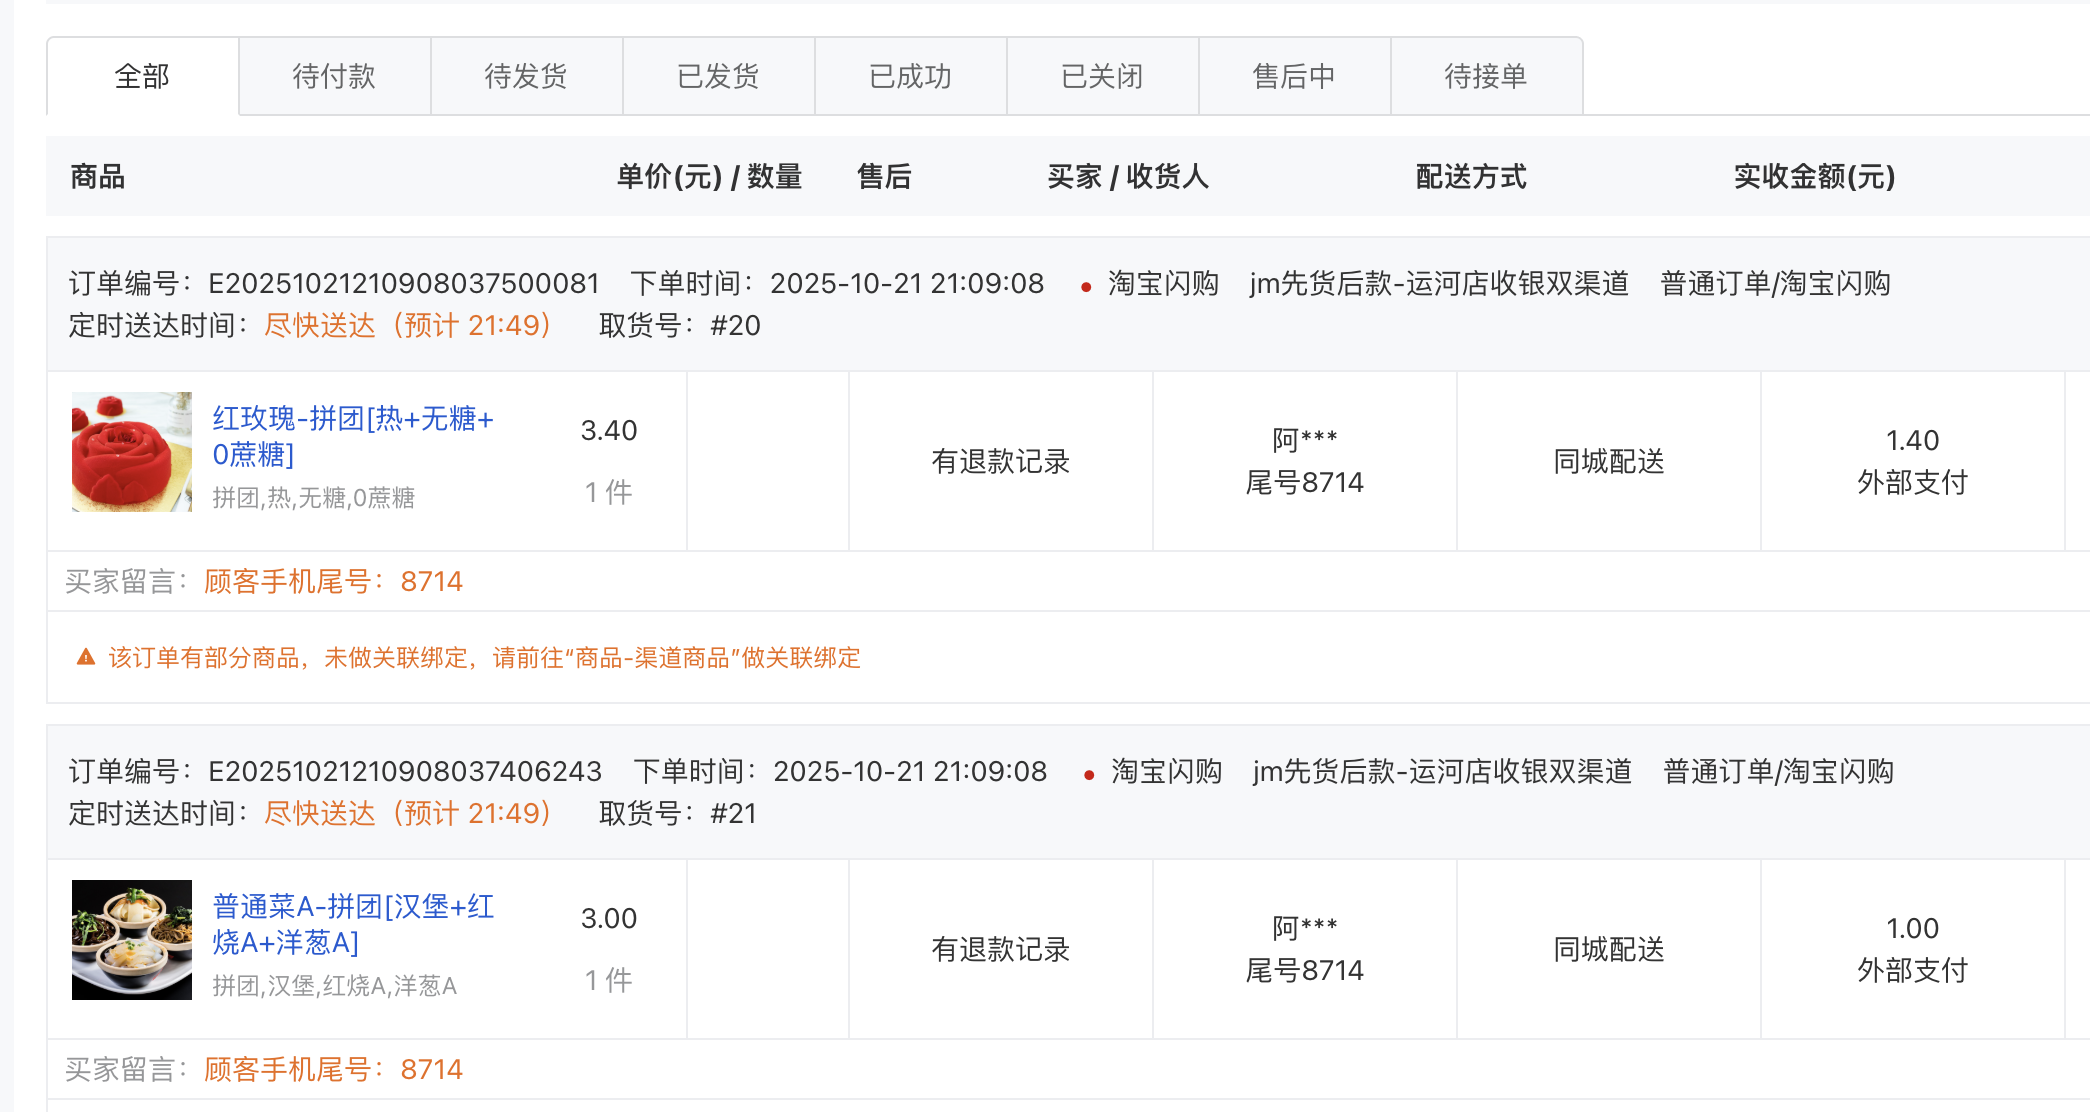The width and height of the screenshot is (2090, 1112).
Task: Switch to the 全部 orders tab
Action: [x=142, y=76]
